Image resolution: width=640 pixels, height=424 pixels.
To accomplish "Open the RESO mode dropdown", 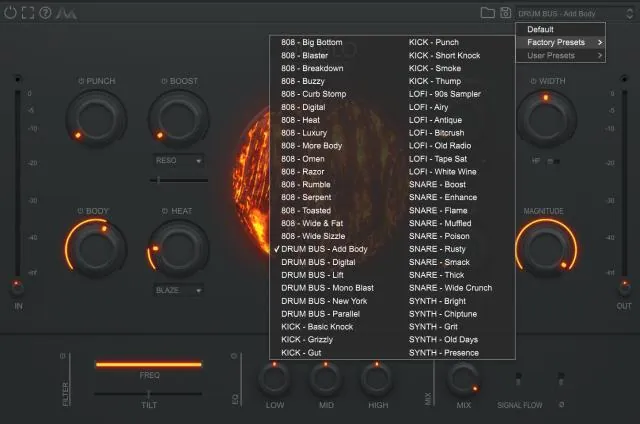I will tap(179, 159).
